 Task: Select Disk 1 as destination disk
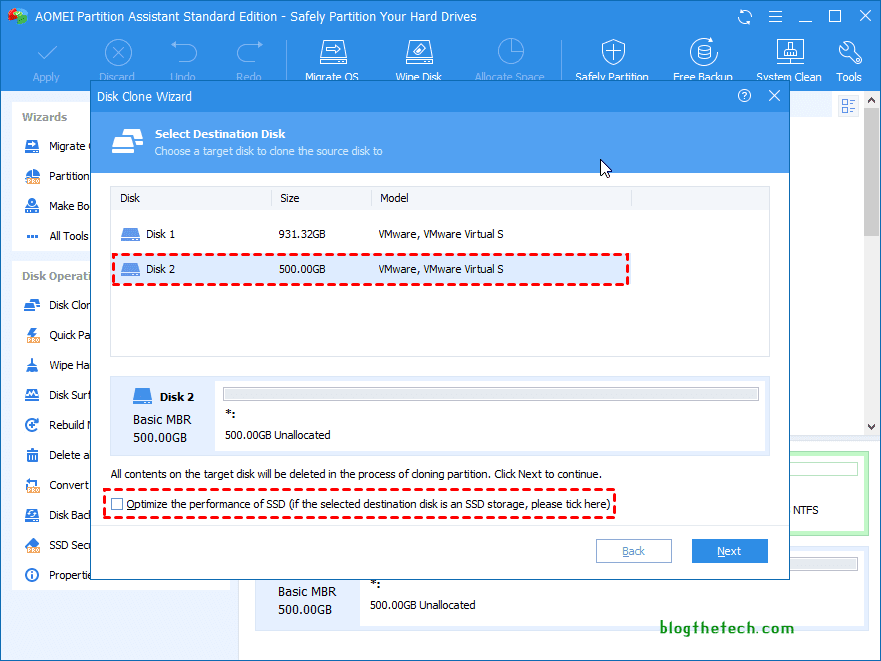(x=160, y=234)
